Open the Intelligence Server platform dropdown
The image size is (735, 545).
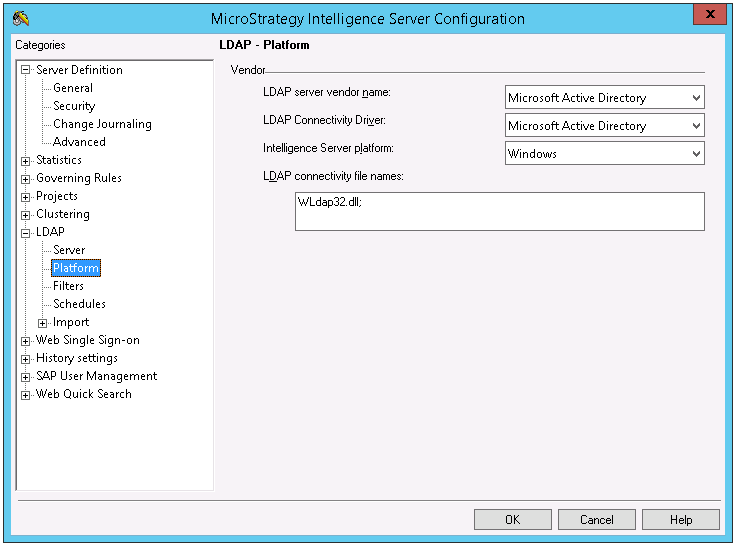696,154
